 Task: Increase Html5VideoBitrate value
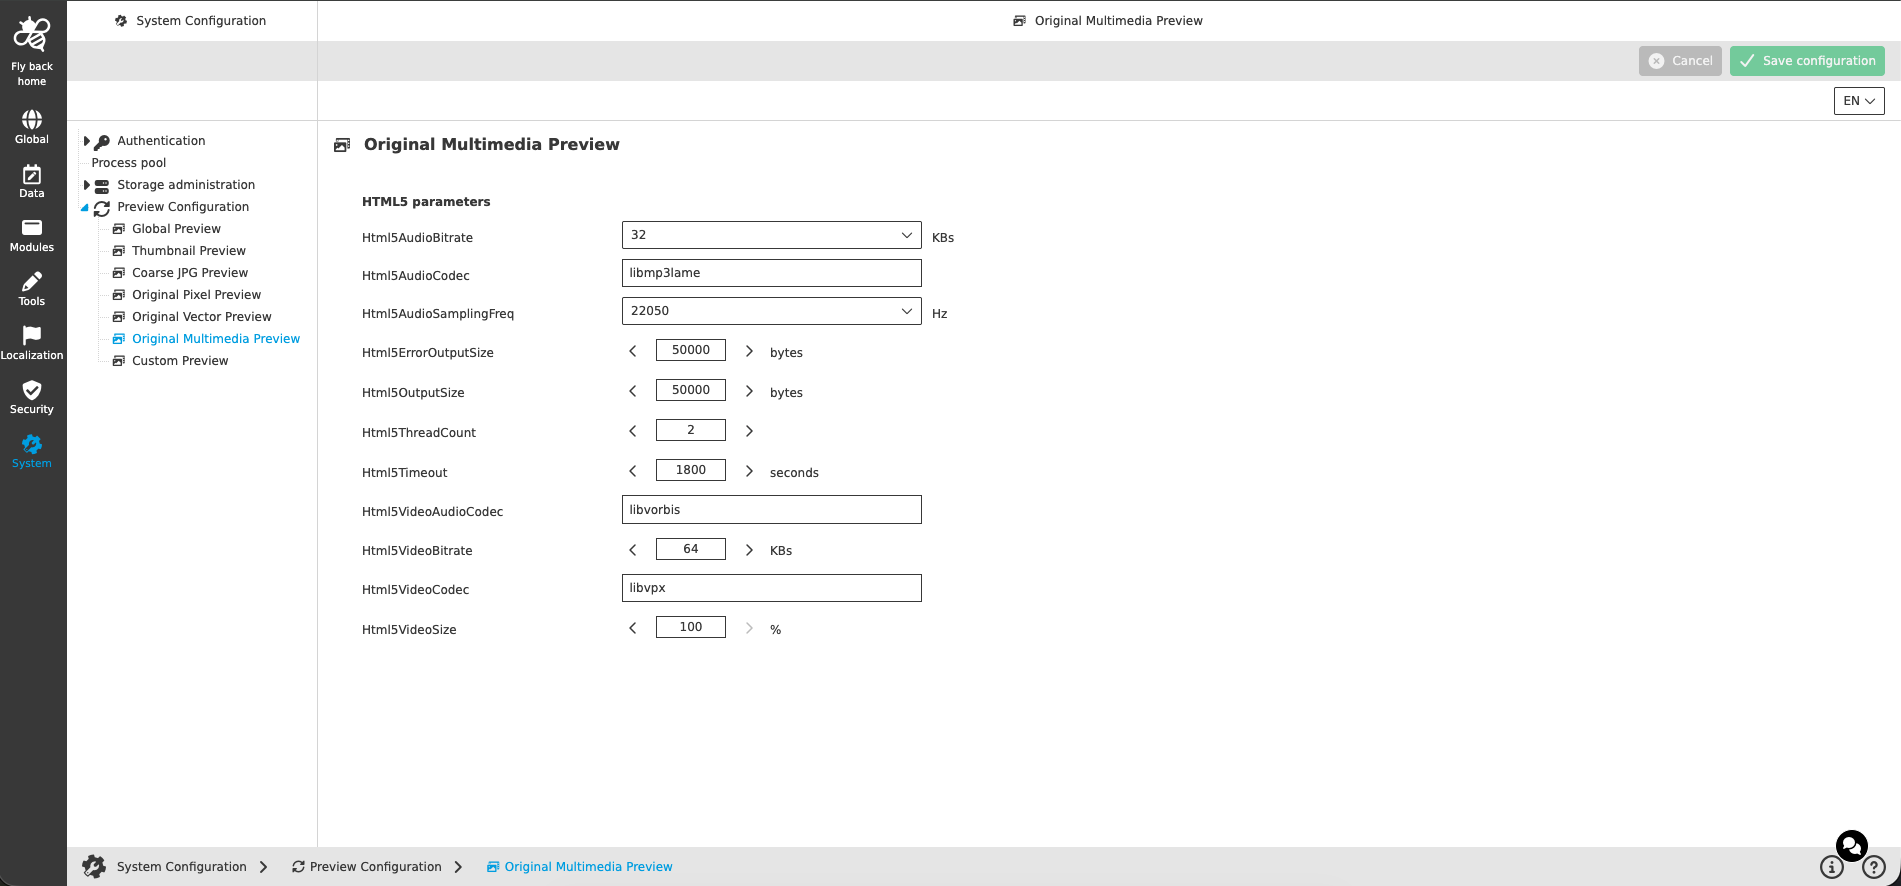click(749, 550)
